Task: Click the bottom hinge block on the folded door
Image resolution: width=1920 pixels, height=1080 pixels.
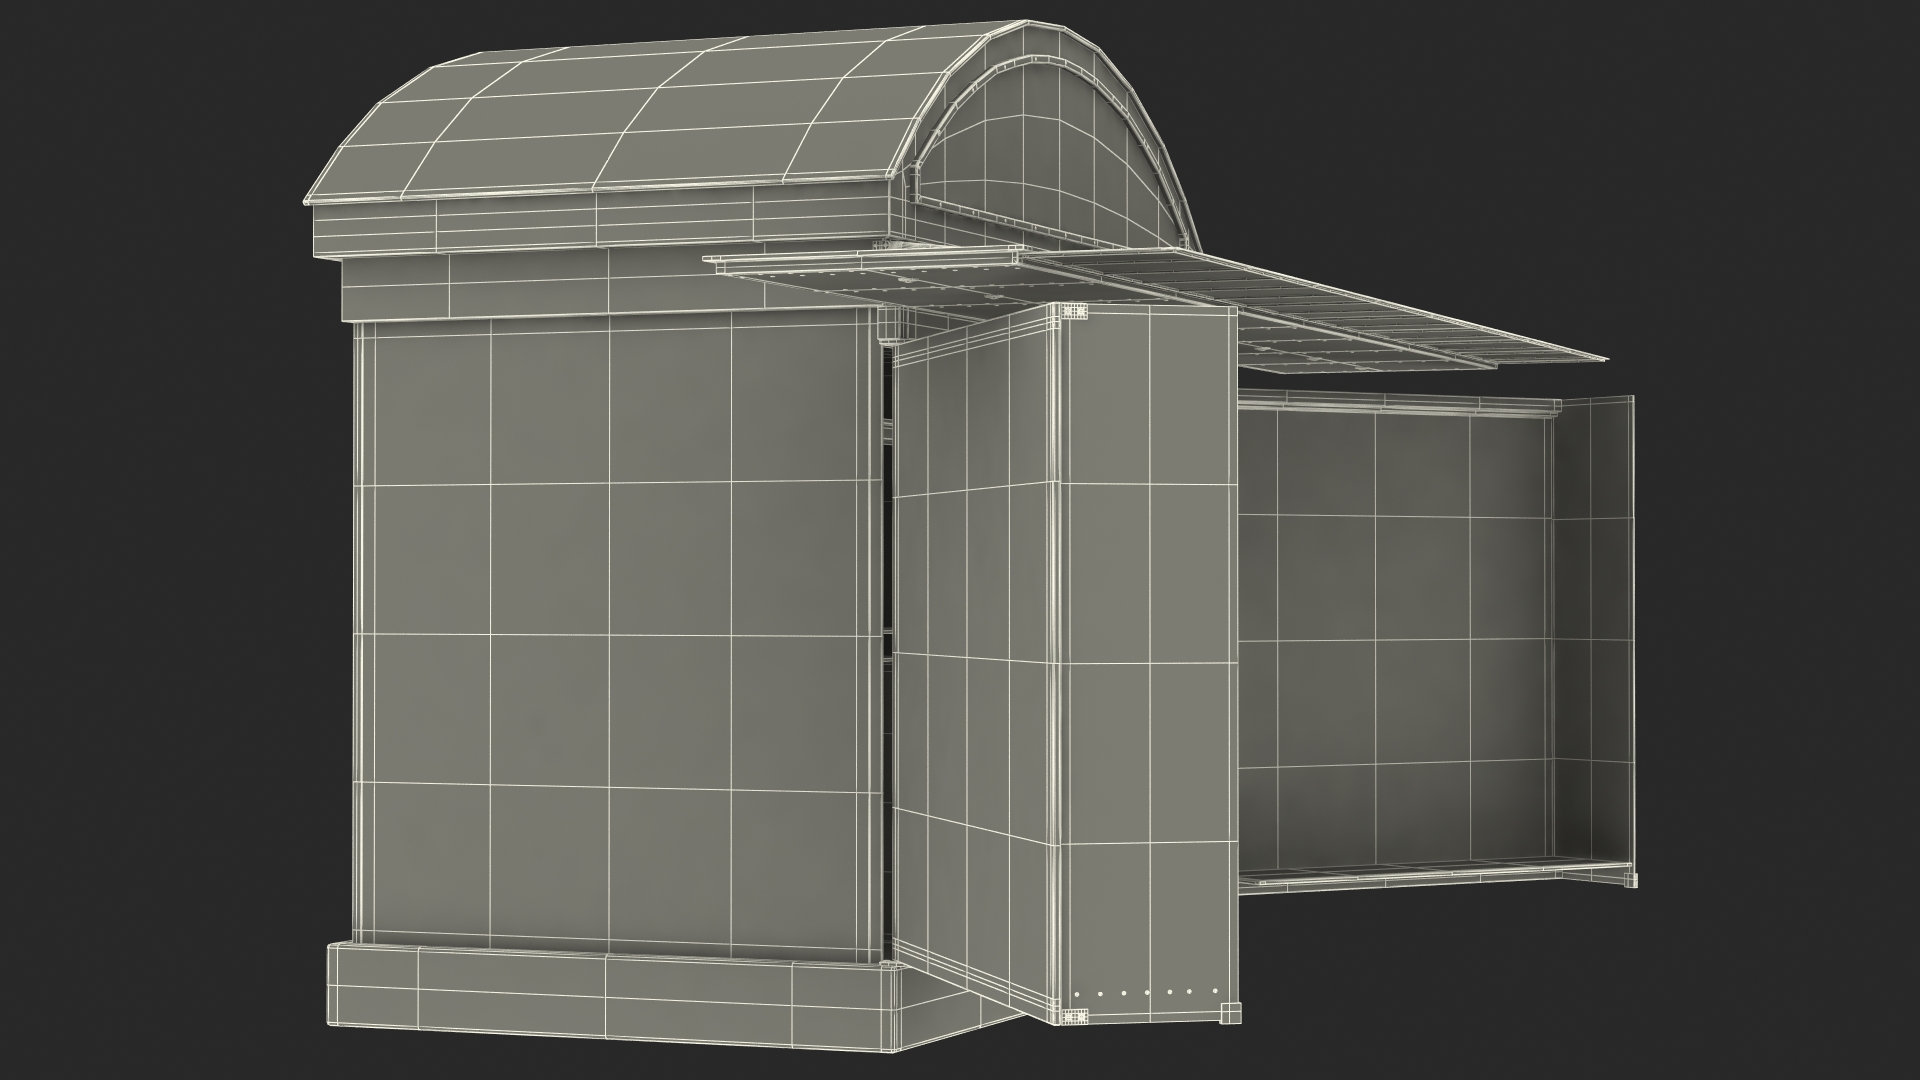Action: pyautogui.click(x=1074, y=1017)
